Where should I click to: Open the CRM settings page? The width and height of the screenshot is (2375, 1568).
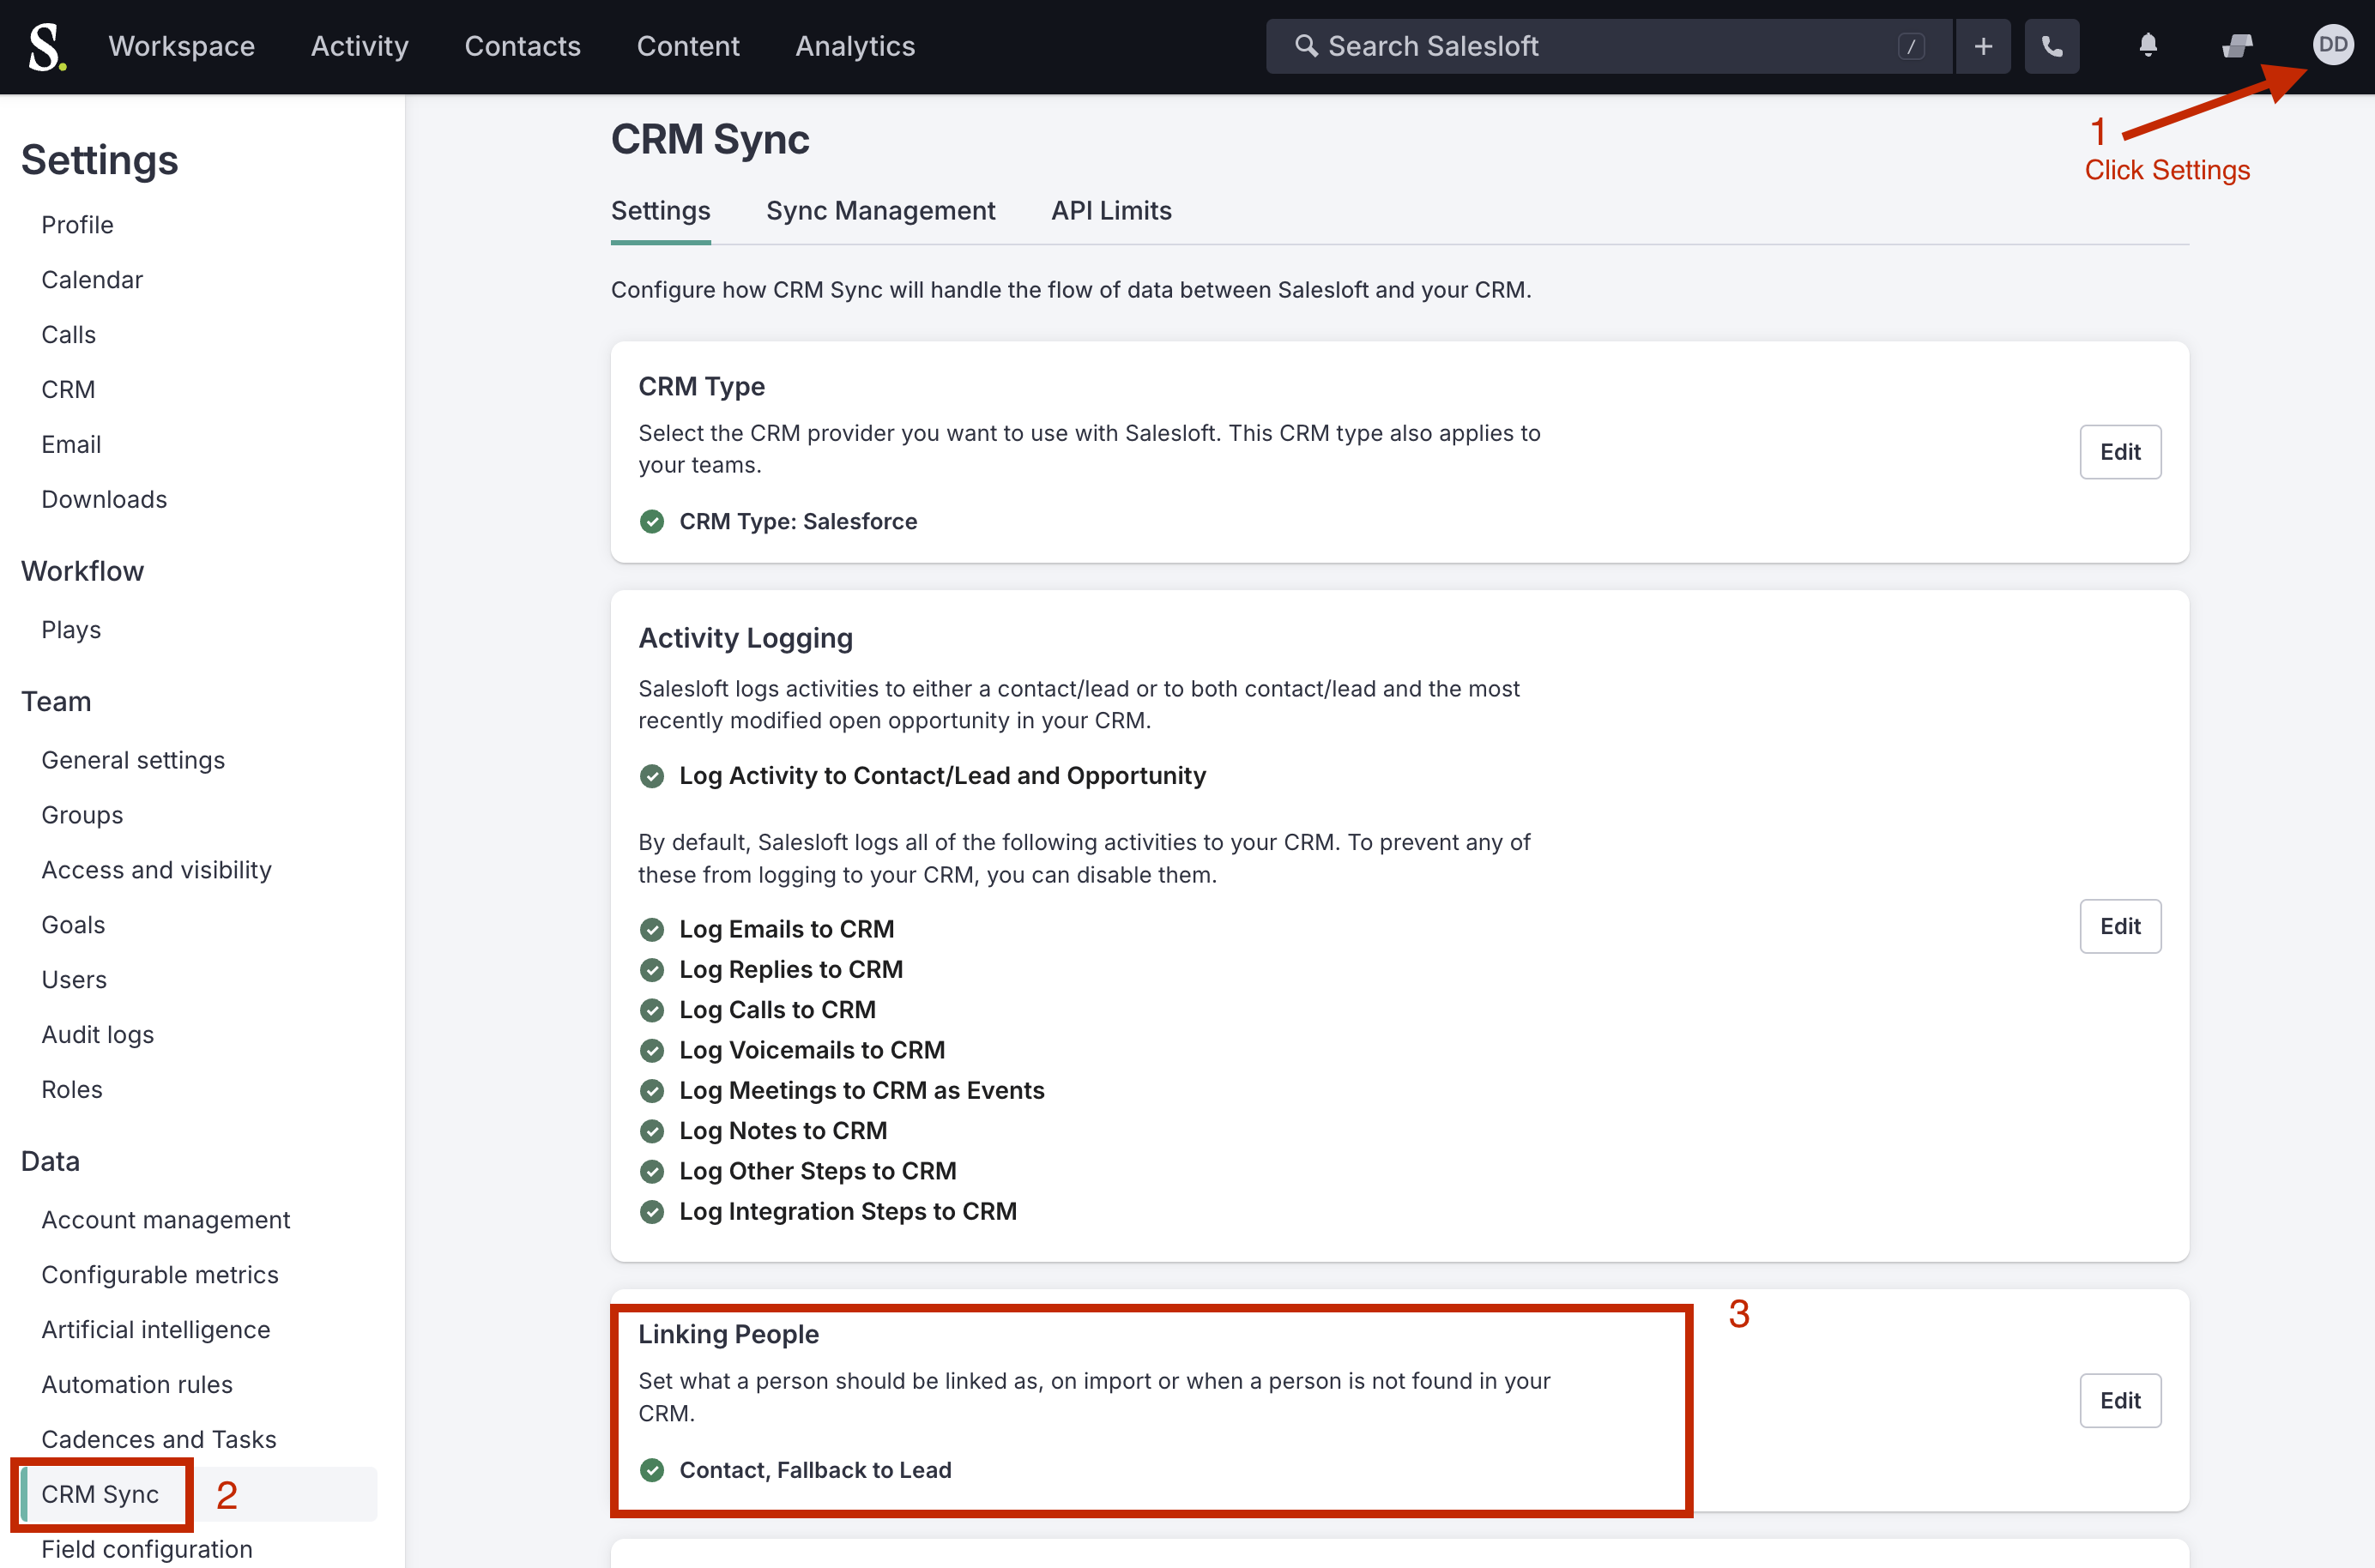click(x=68, y=390)
